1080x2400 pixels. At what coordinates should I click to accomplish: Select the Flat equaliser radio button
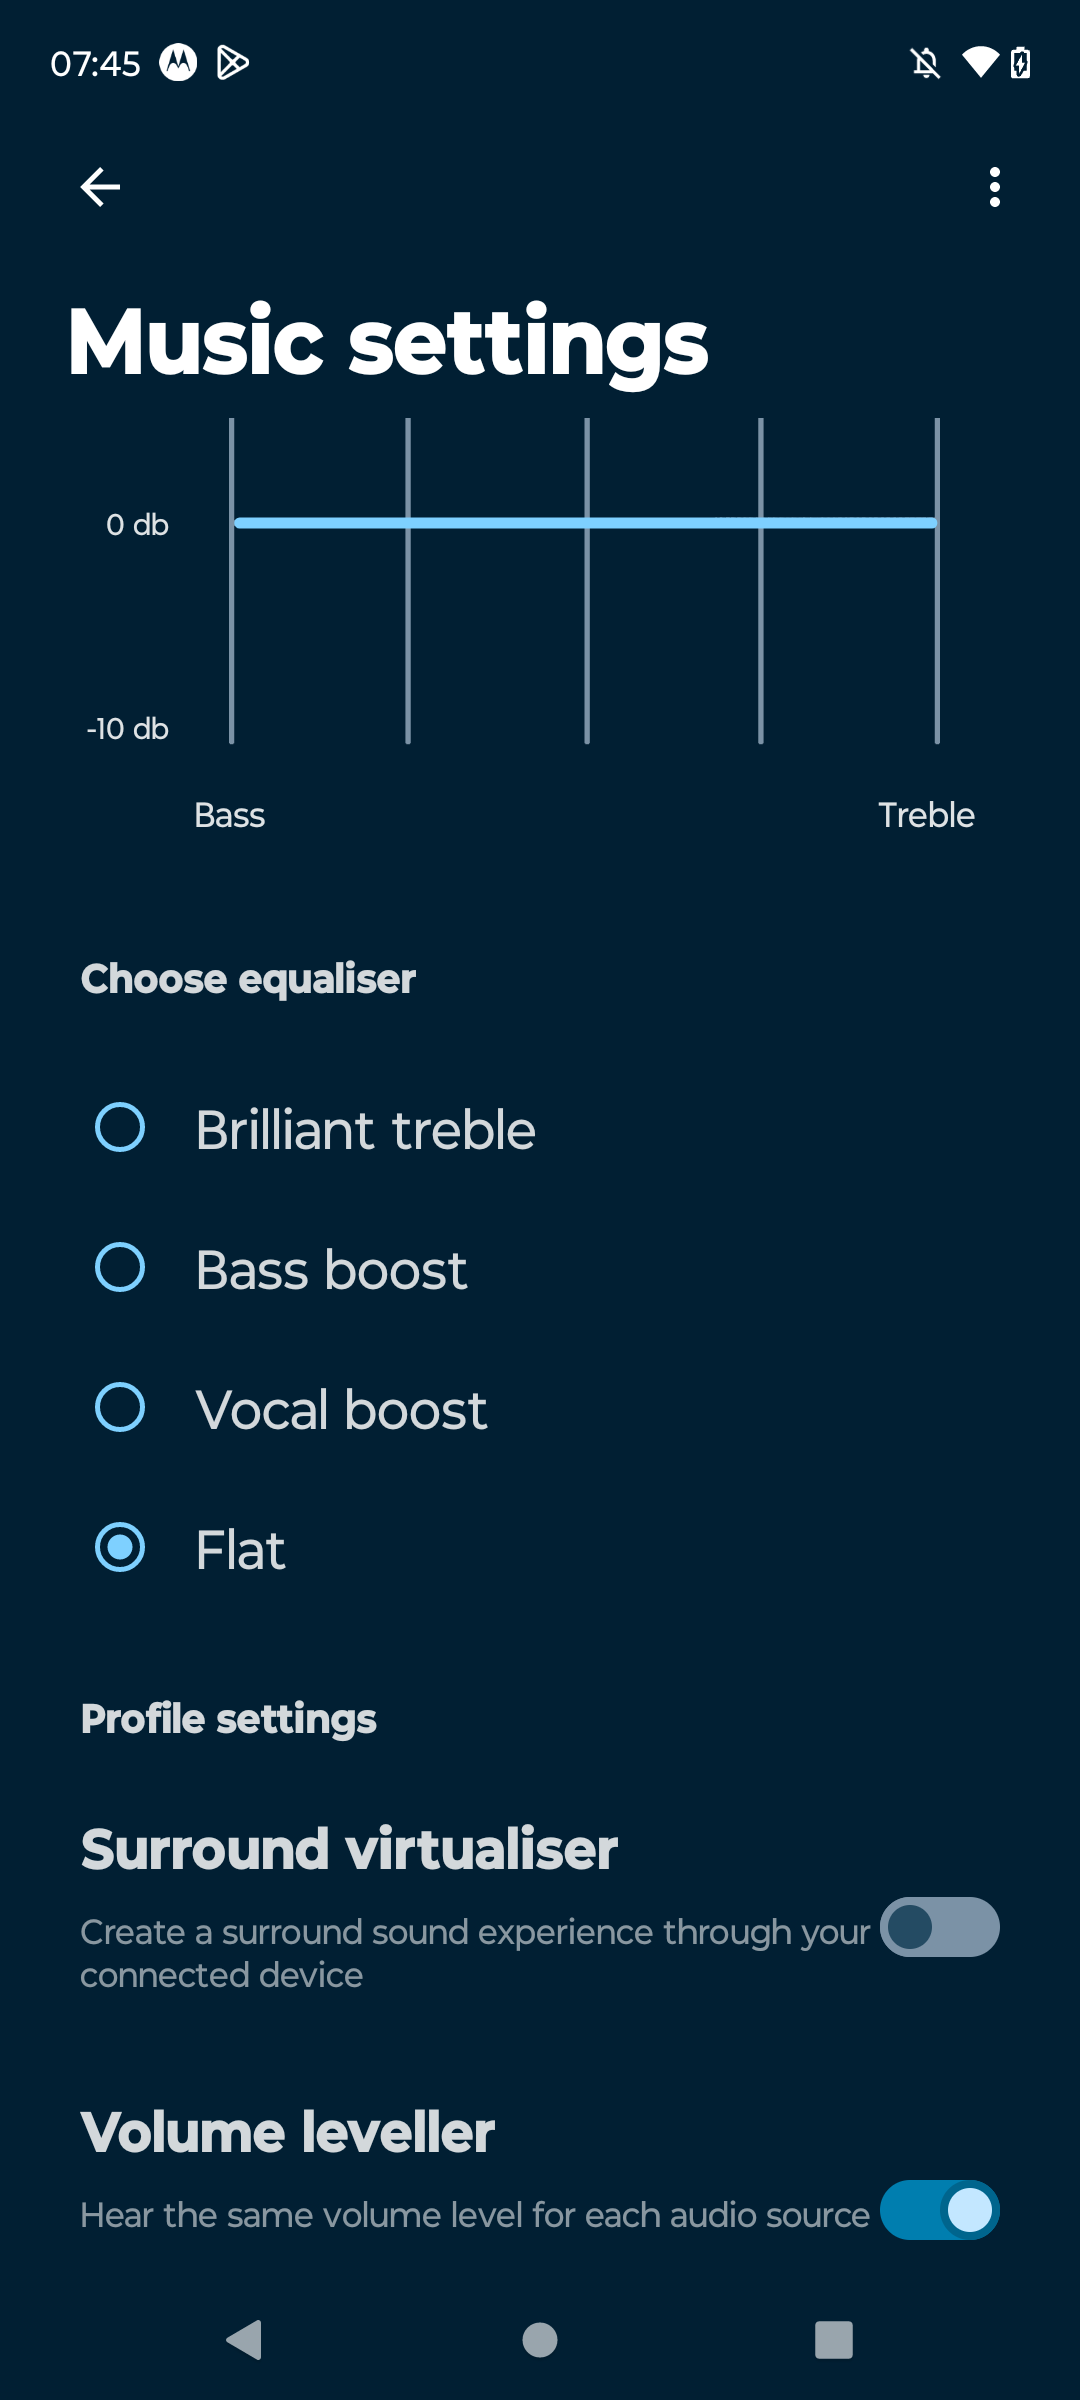[120, 1548]
